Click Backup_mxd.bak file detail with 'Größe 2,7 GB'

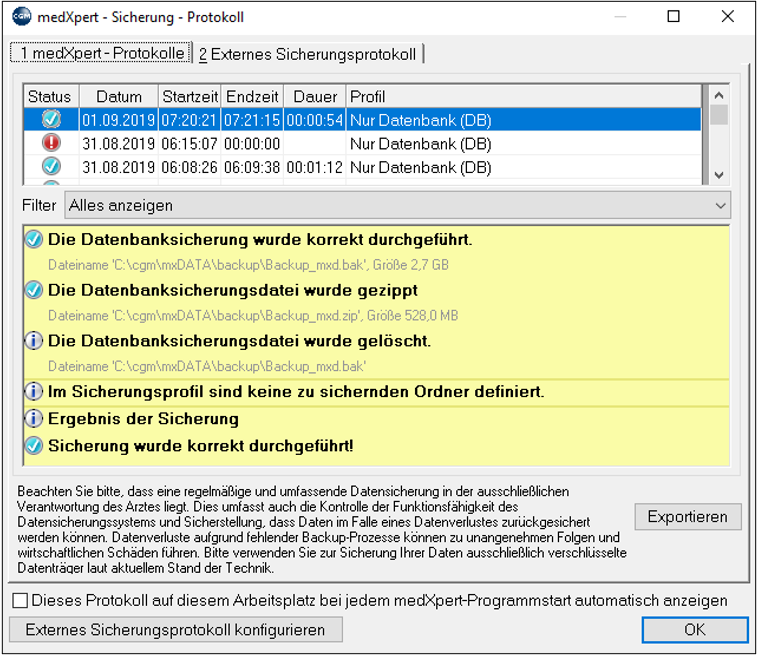tap(248, 265)
